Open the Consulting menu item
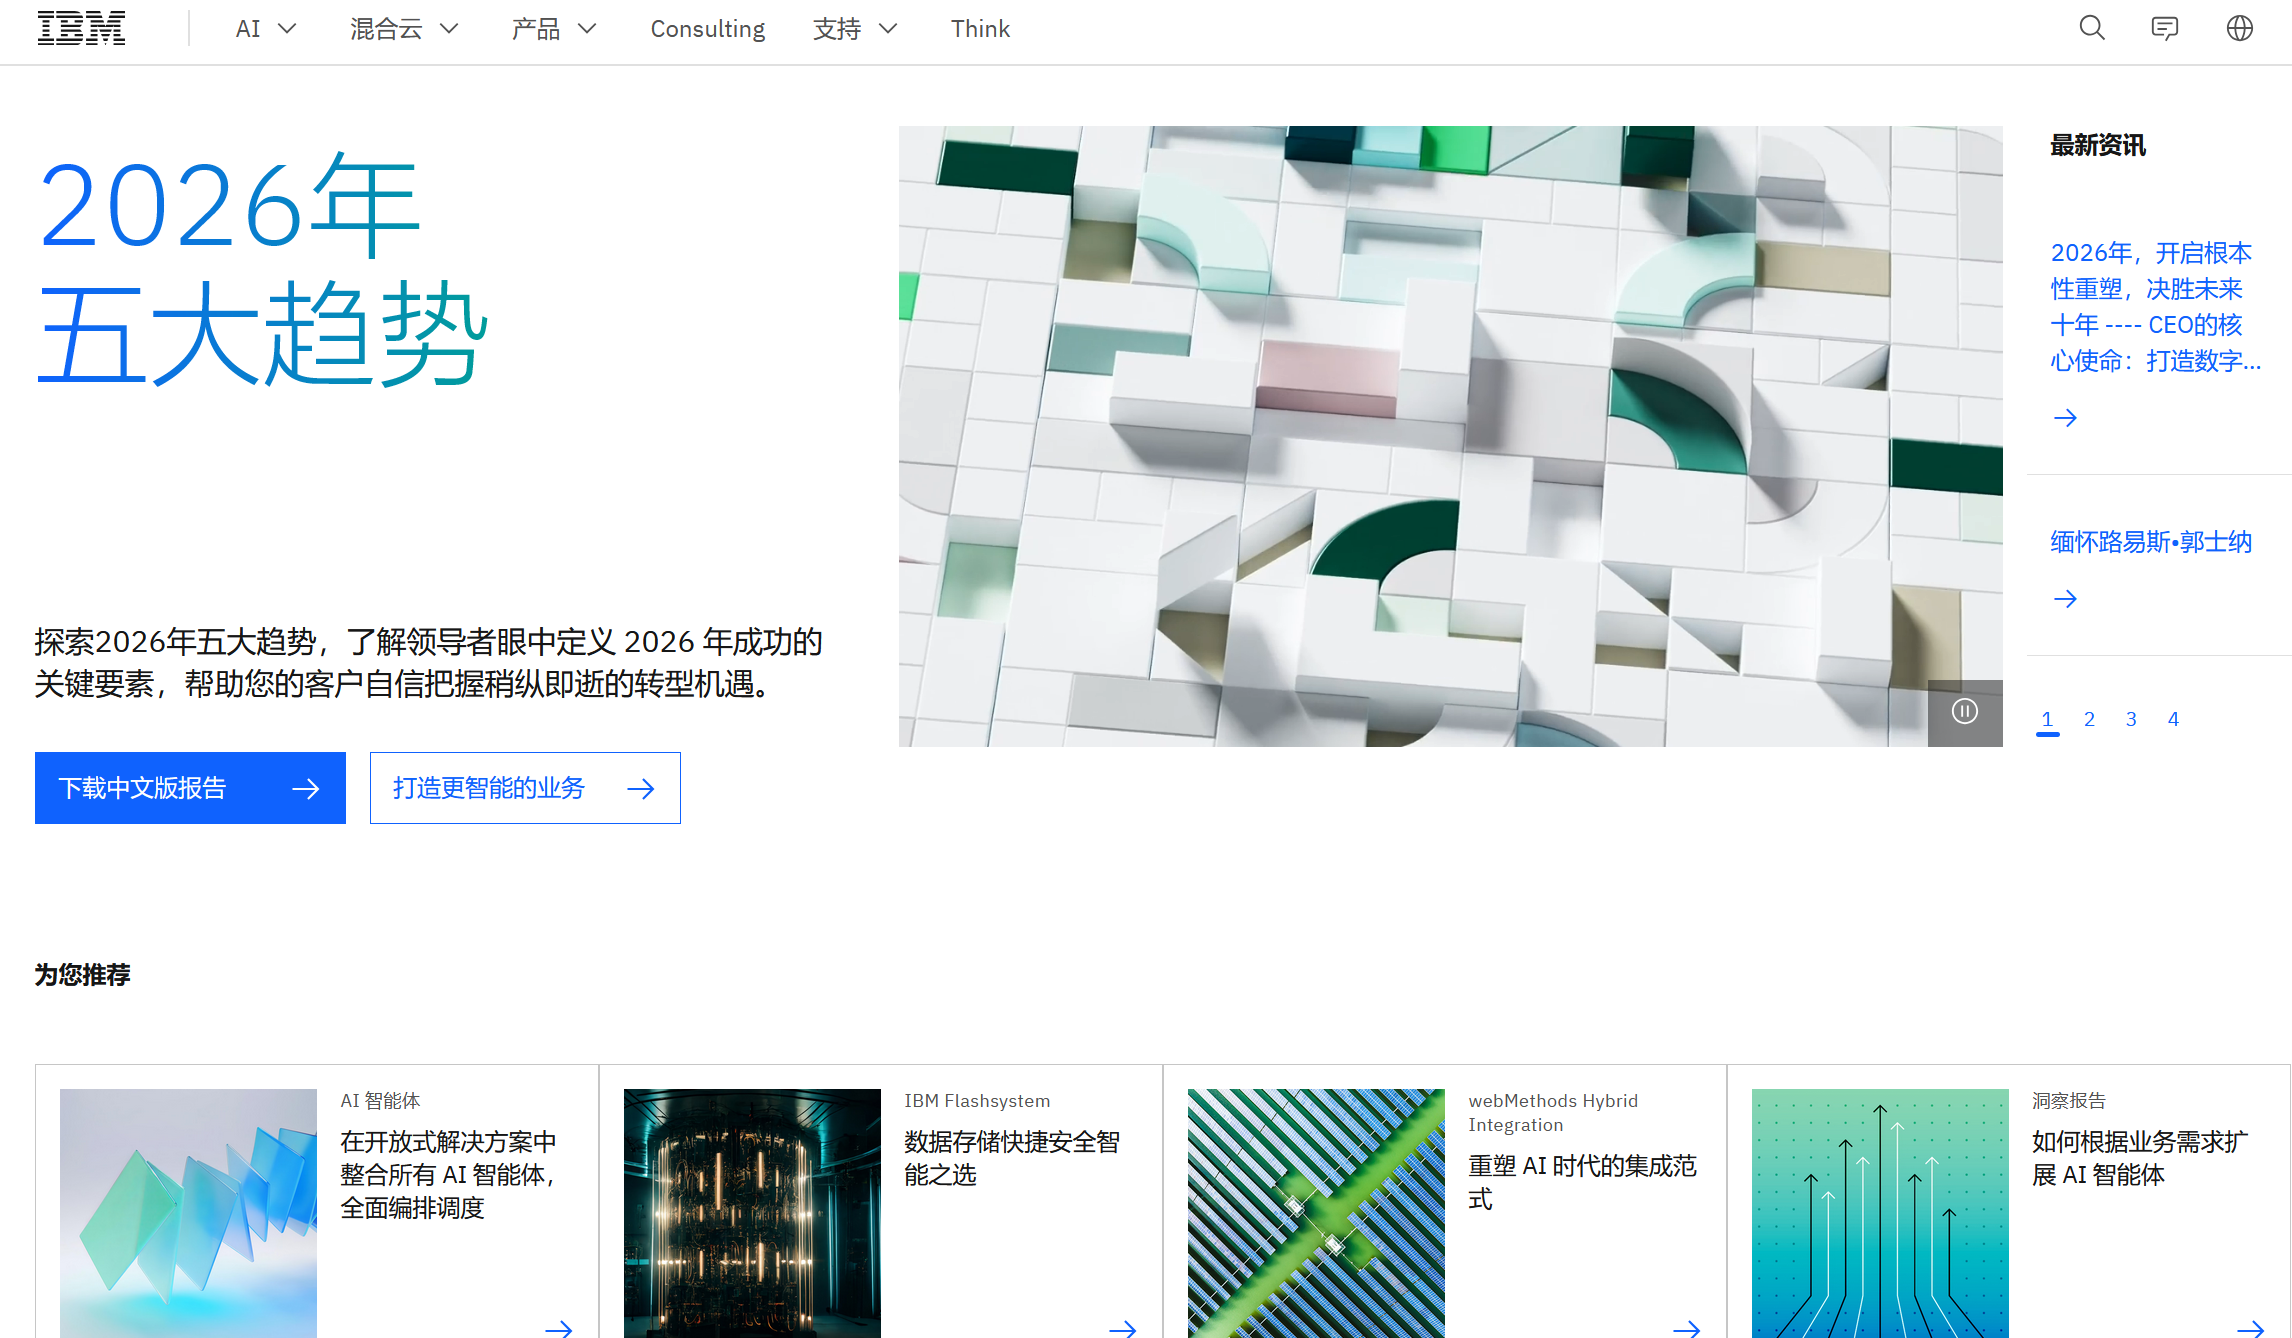The width and height of the screenshot is (2292, 1338). click(707, 29)
